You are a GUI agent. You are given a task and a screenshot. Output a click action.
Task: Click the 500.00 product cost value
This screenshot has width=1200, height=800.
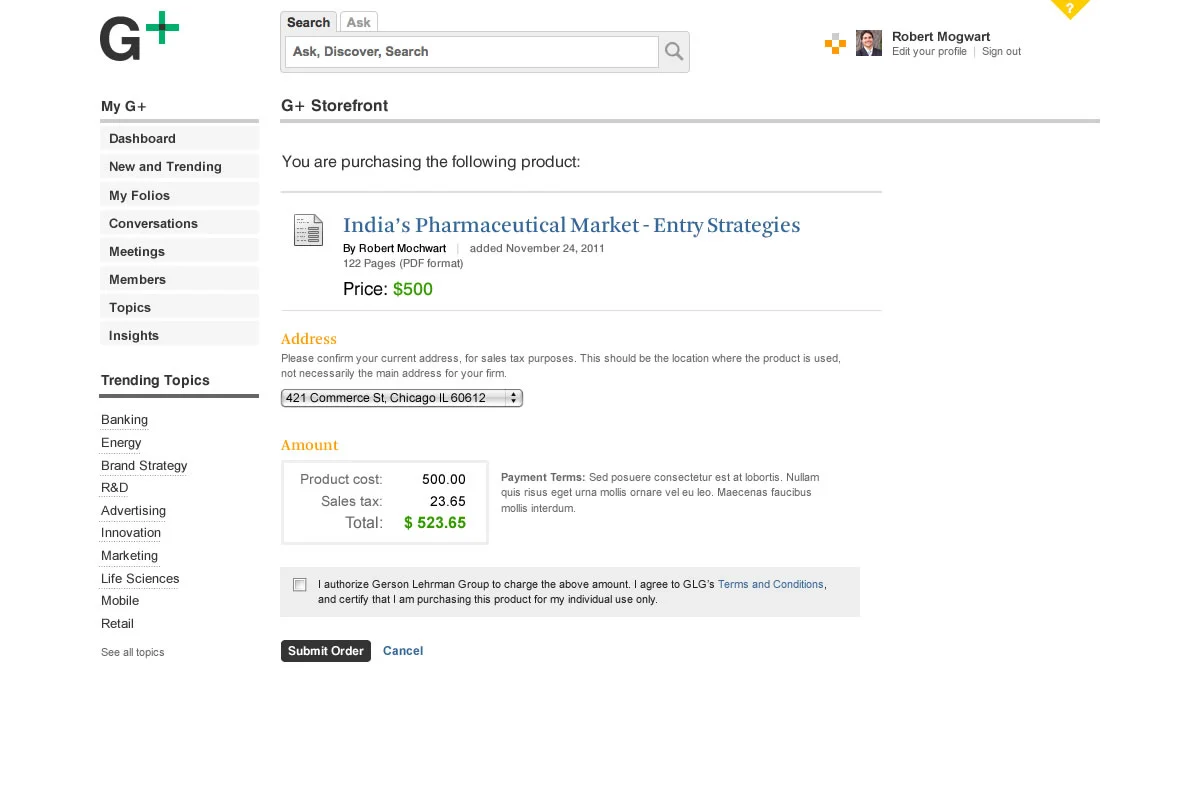(444, 480)
